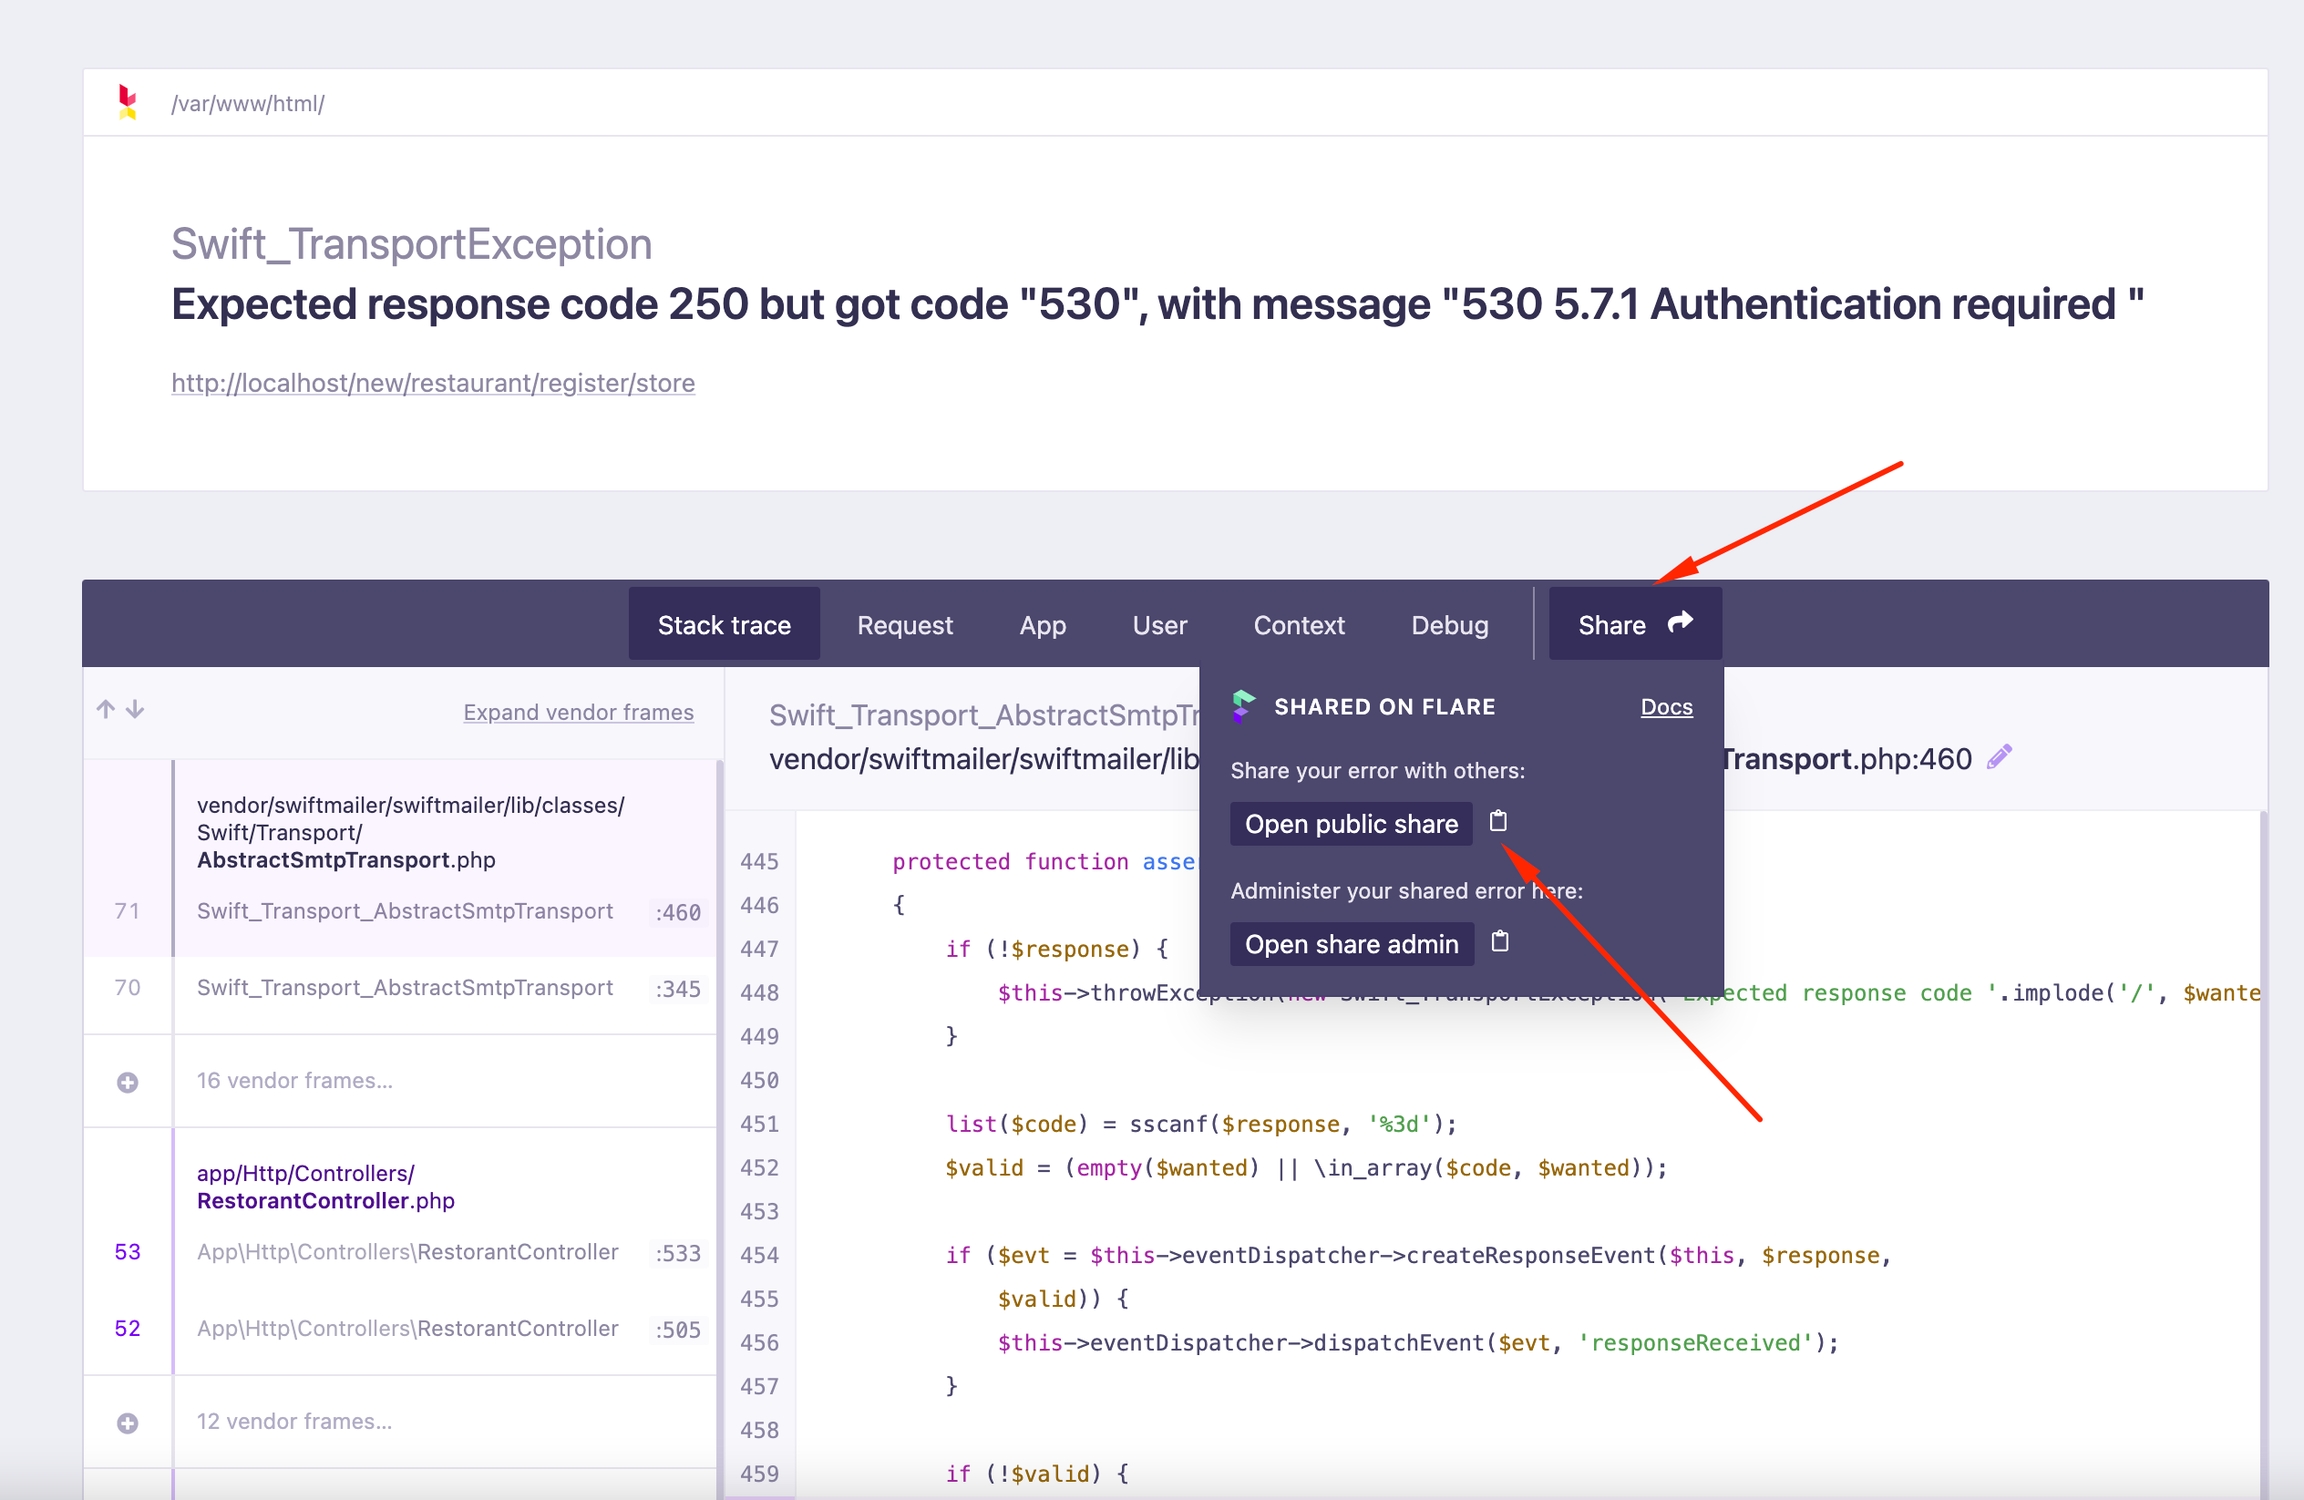
Task: Select stack frame 53 RestorantController :533
Action: (407, 1252)
